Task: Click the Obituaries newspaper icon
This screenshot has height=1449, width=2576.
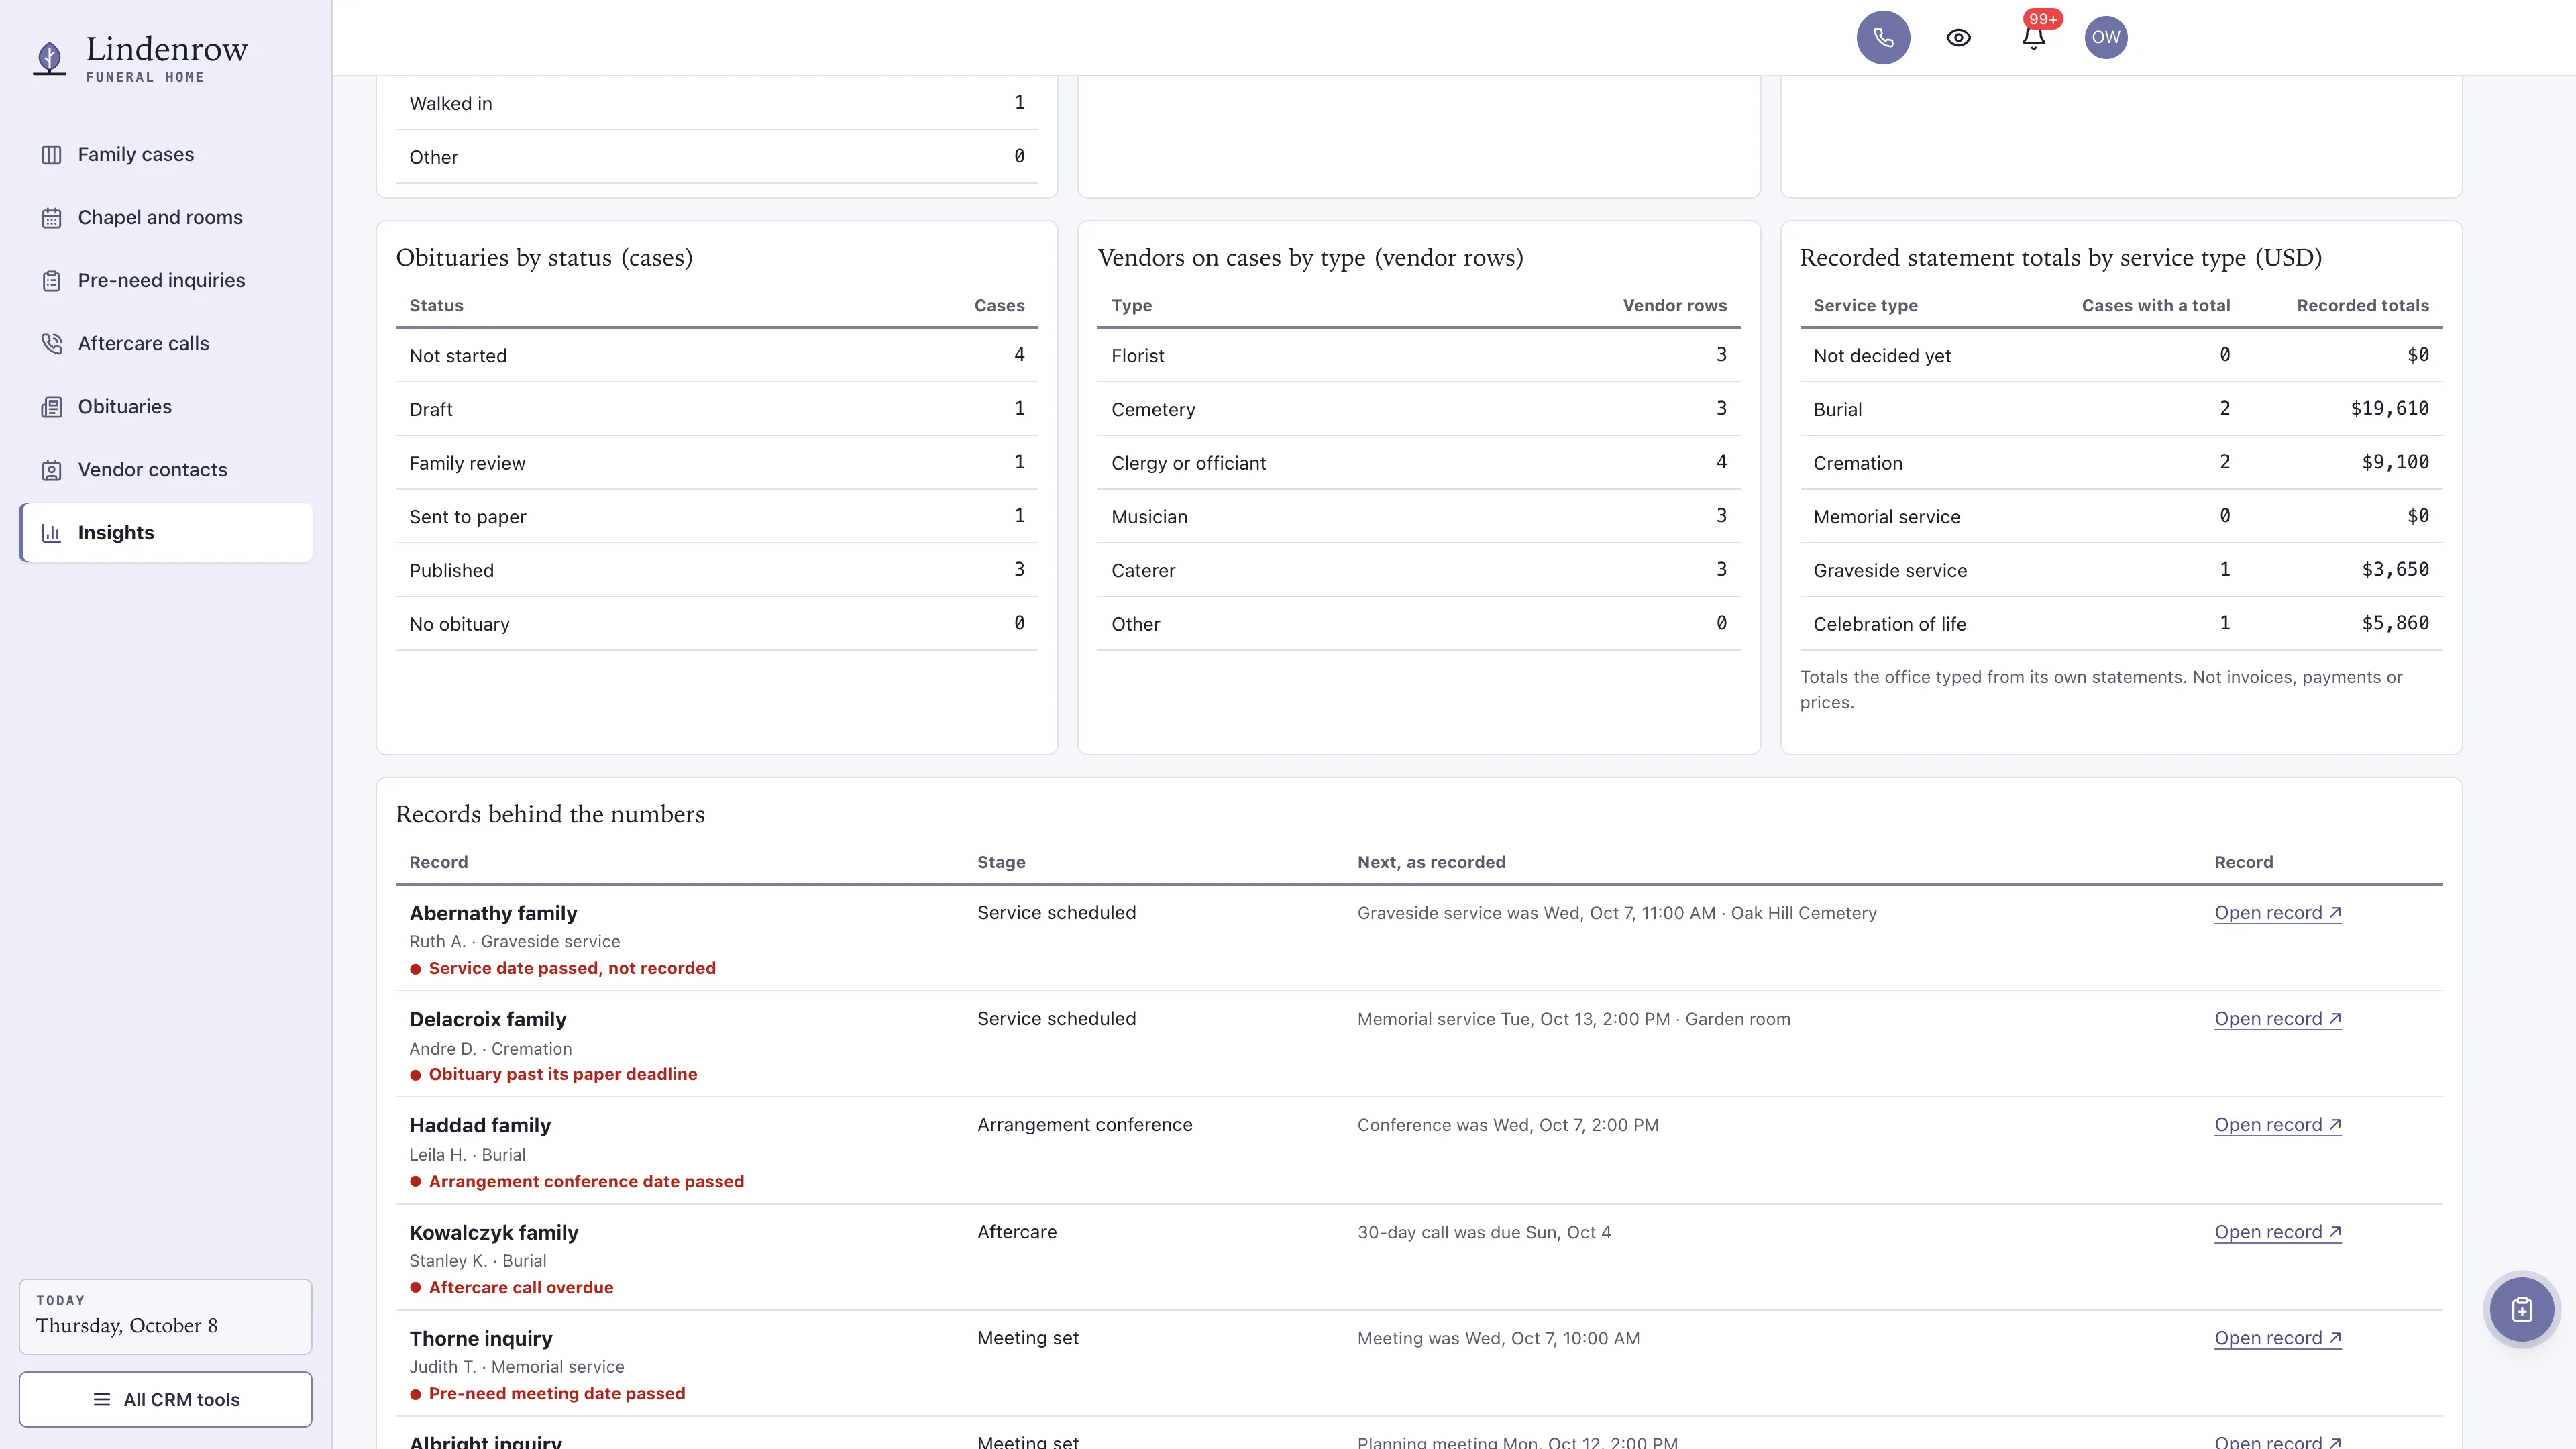Action: click(x=52, y=407)
